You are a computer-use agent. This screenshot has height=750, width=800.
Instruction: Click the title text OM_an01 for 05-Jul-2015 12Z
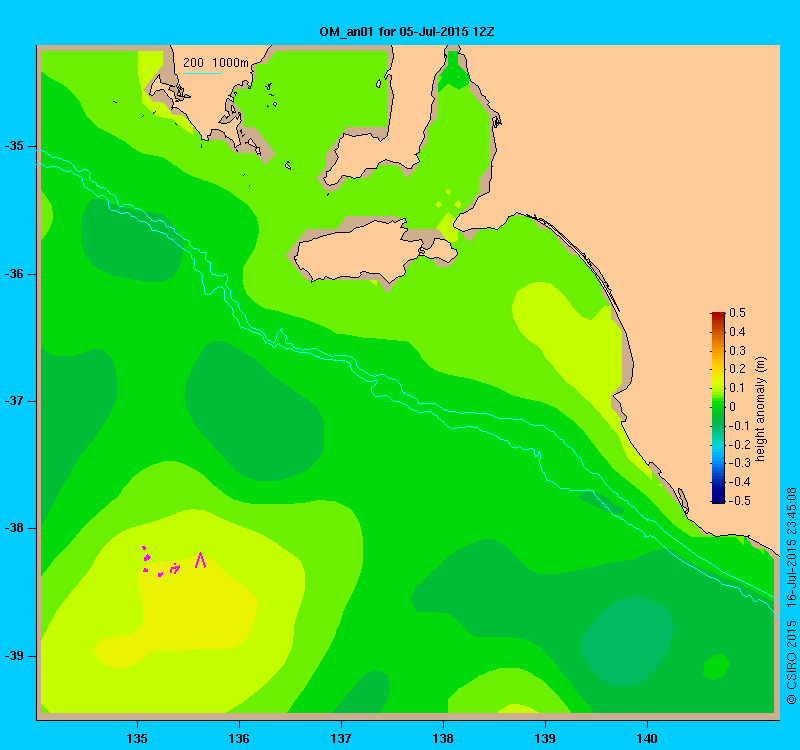pos(407,32)
